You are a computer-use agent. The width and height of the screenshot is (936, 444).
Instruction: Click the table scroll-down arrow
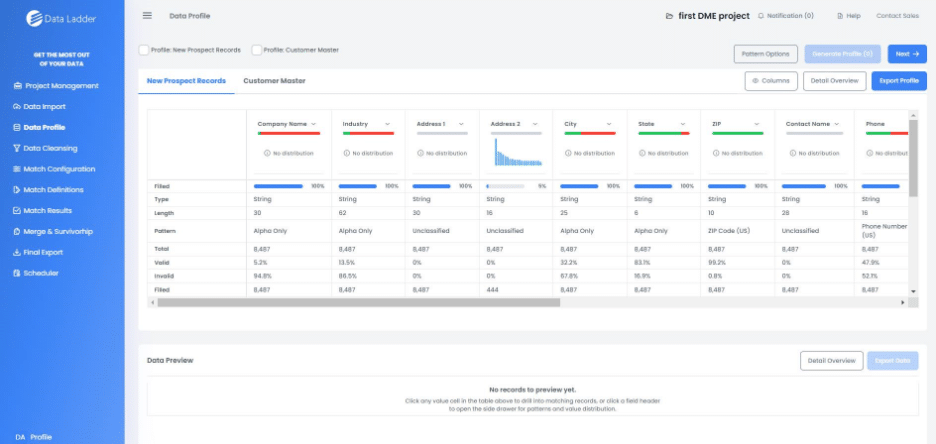tap(913, 291)
